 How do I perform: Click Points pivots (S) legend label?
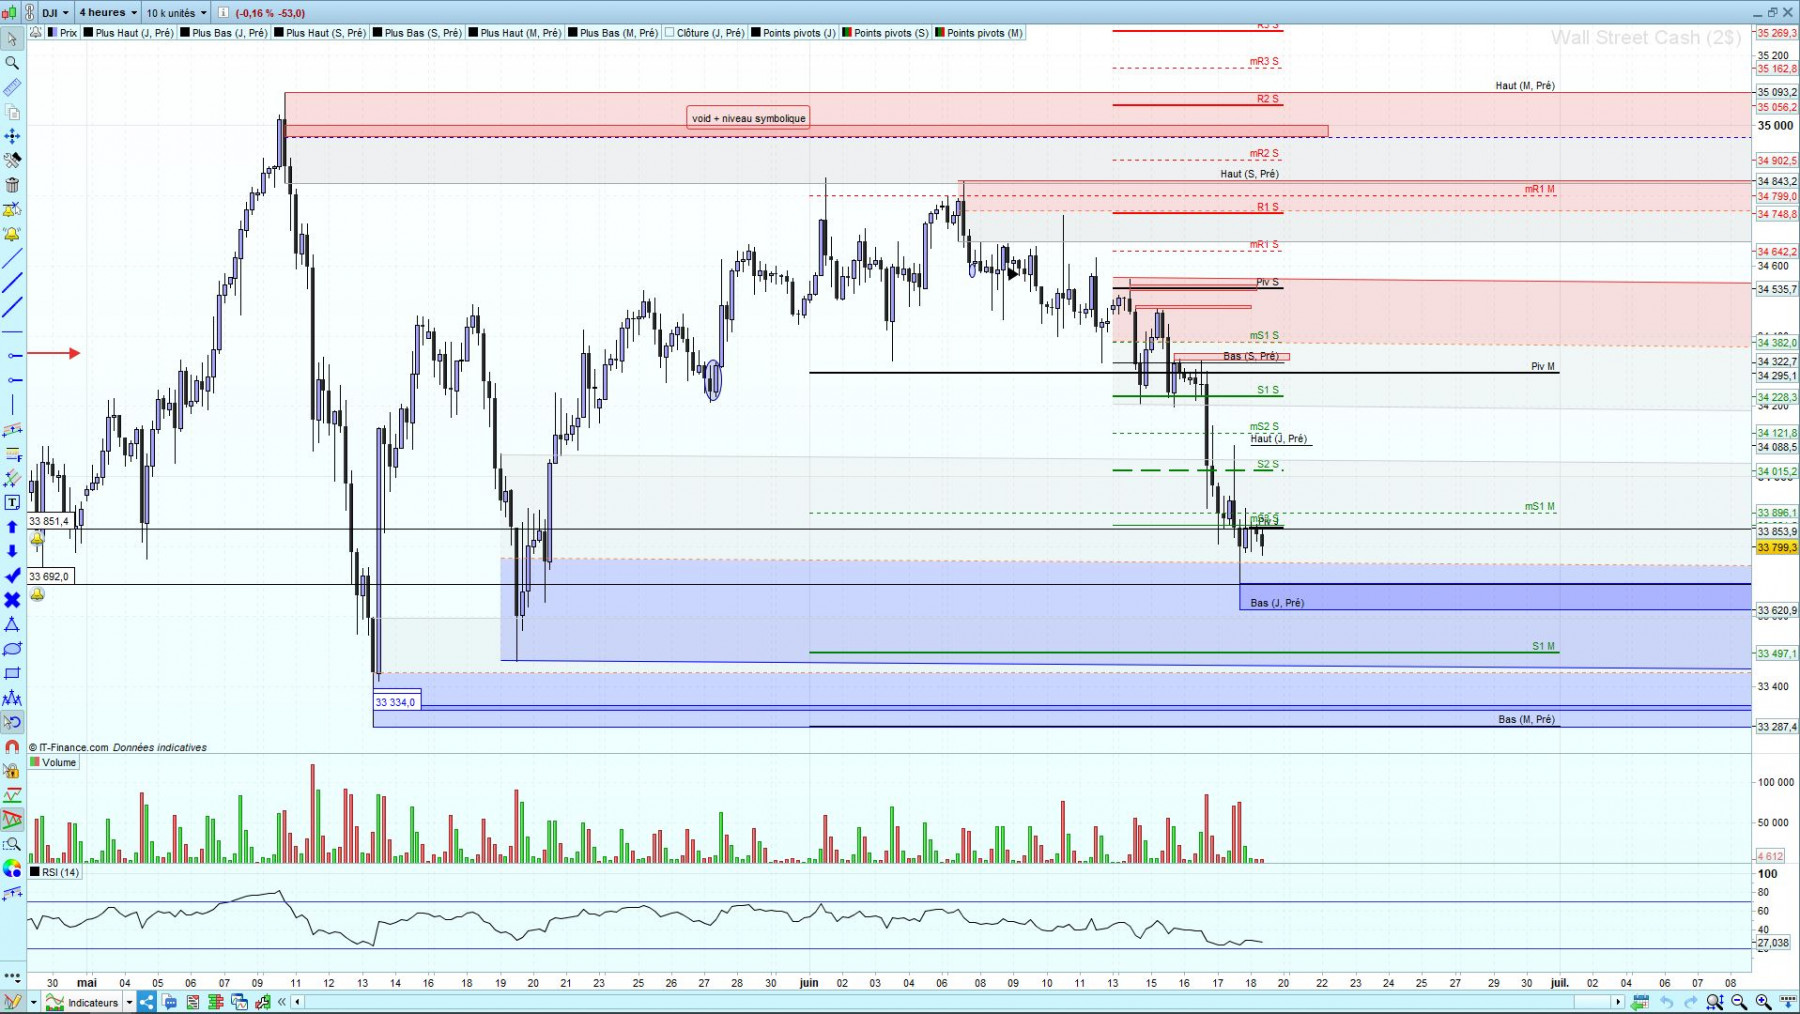coord(885,33)
